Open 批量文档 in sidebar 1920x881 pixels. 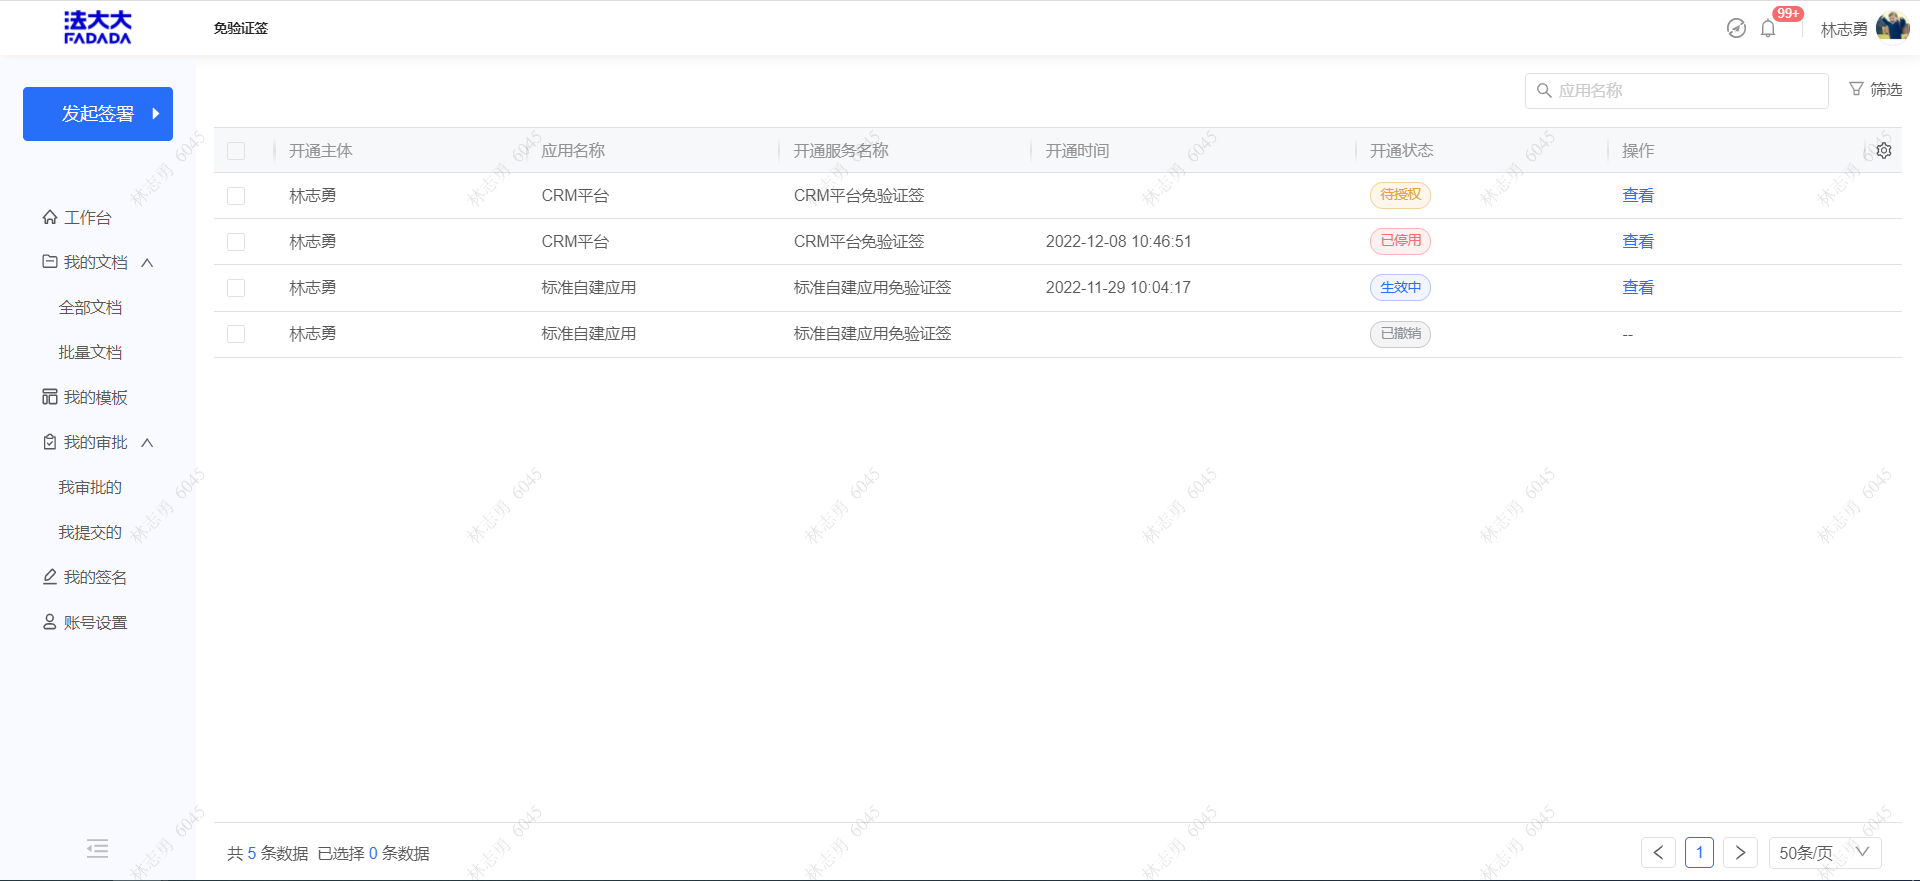[x=90, y=352]
